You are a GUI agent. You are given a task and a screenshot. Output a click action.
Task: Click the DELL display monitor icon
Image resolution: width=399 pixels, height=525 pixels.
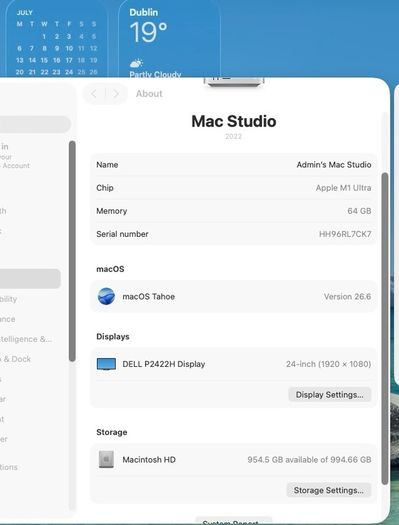click(106, 364)
